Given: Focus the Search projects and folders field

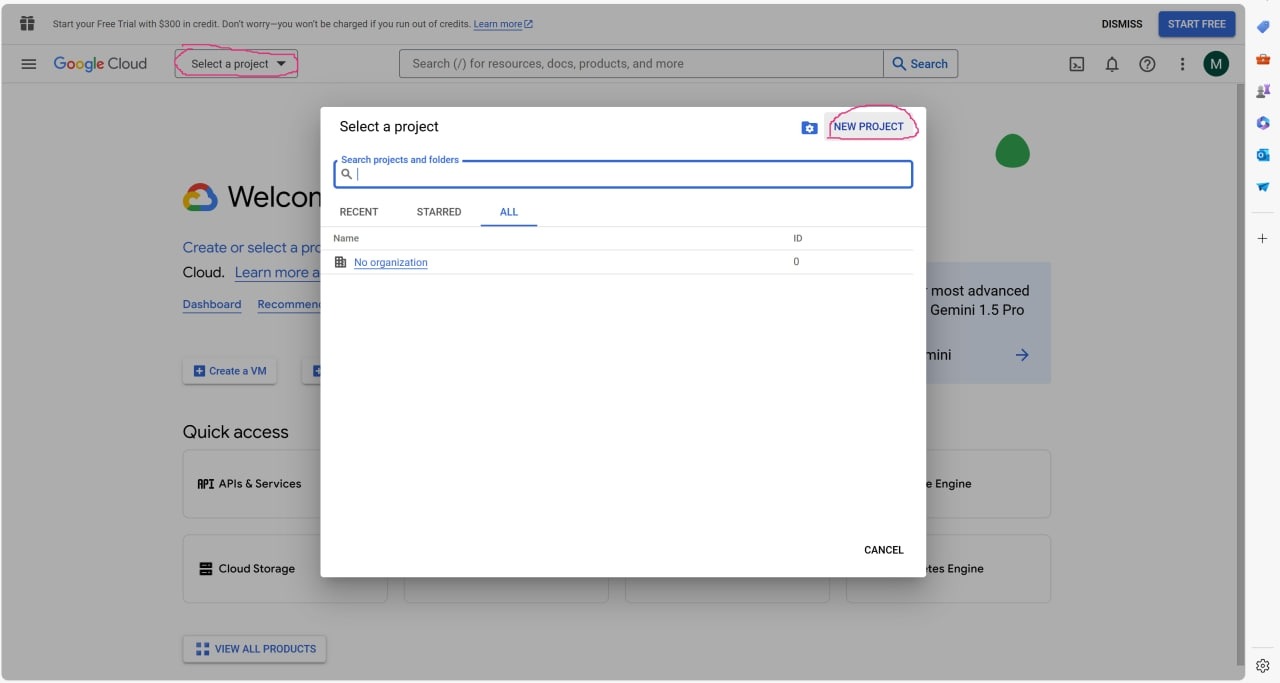Looking at the screenshot, I should coord(623,174).
